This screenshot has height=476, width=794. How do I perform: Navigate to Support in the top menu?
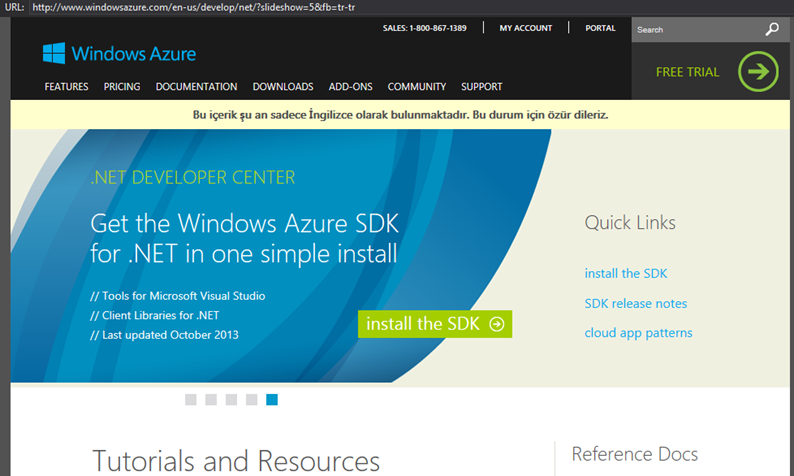click(x=482, y=87)
